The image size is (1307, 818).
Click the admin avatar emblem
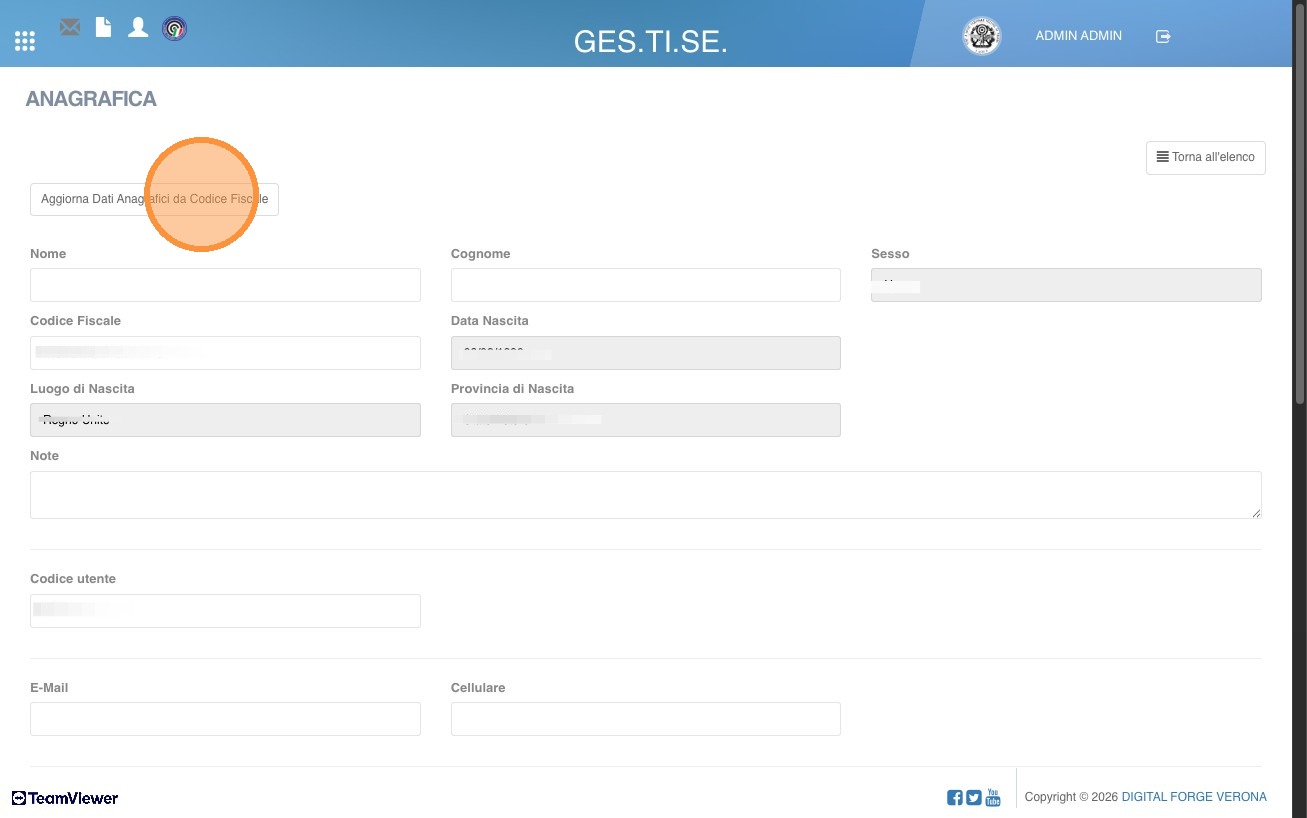click(982, 36)
